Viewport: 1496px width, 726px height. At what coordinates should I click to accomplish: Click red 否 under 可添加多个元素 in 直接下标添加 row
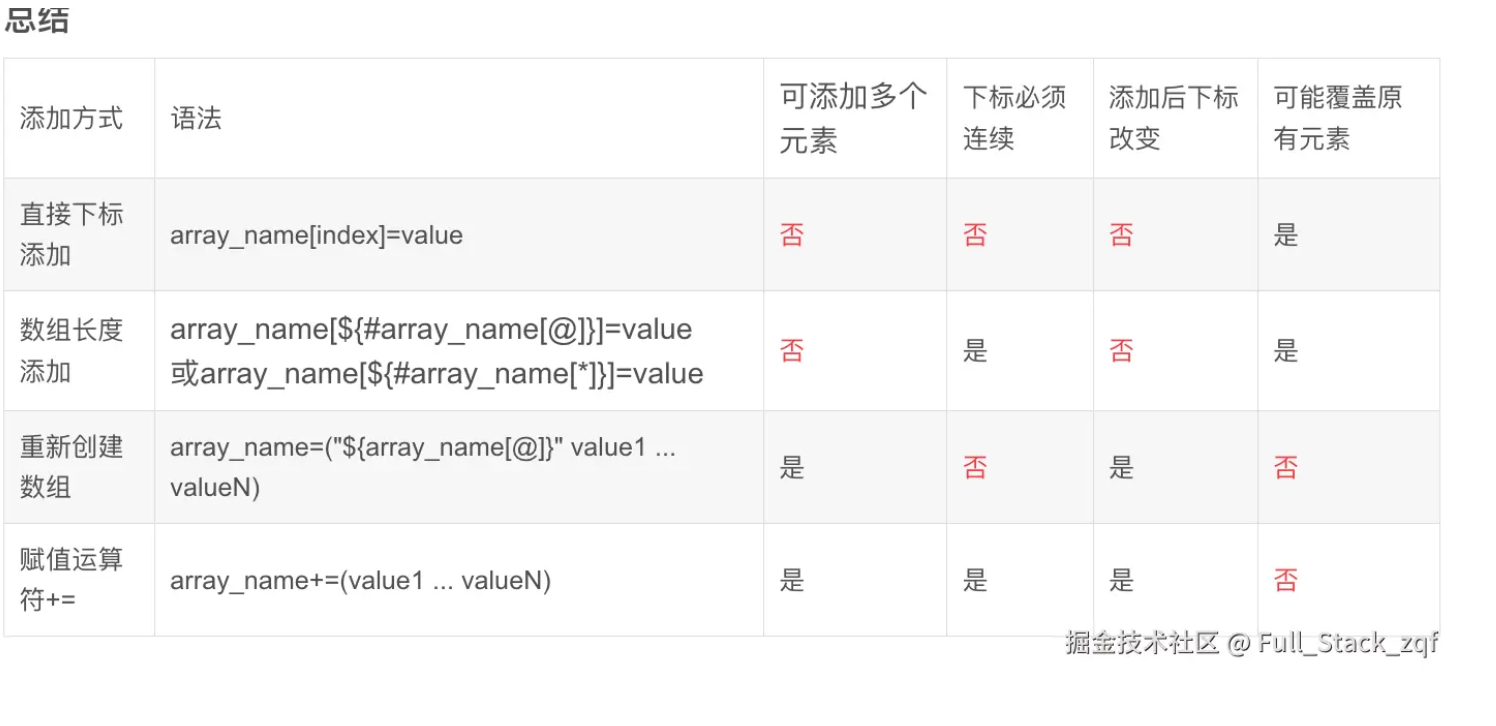pos(792,235)
